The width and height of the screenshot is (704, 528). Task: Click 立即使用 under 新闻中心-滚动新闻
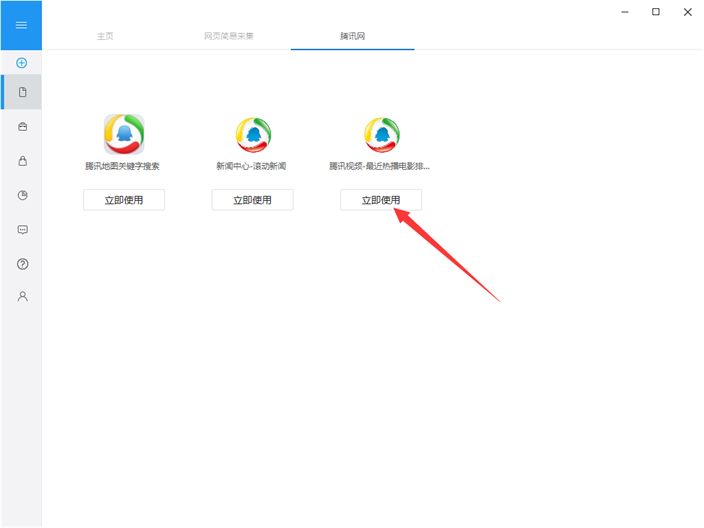tap(252, 200)
